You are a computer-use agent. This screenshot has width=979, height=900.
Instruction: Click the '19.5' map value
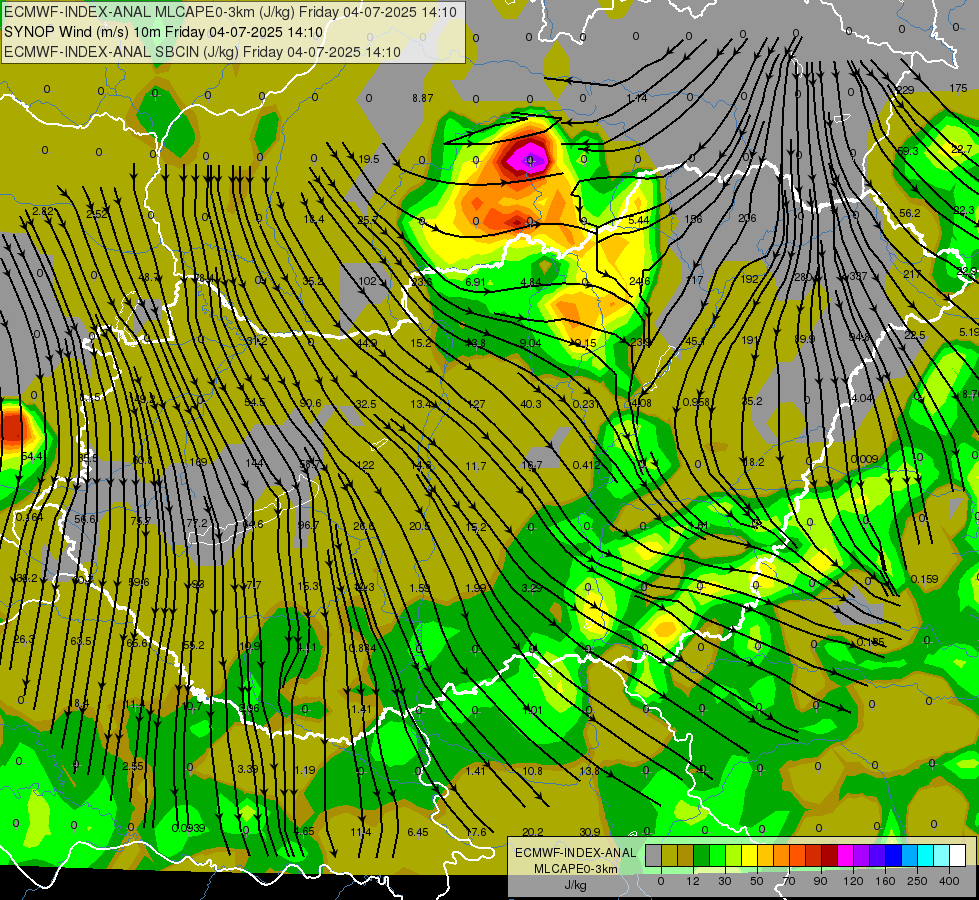click(x=369, y=159)
